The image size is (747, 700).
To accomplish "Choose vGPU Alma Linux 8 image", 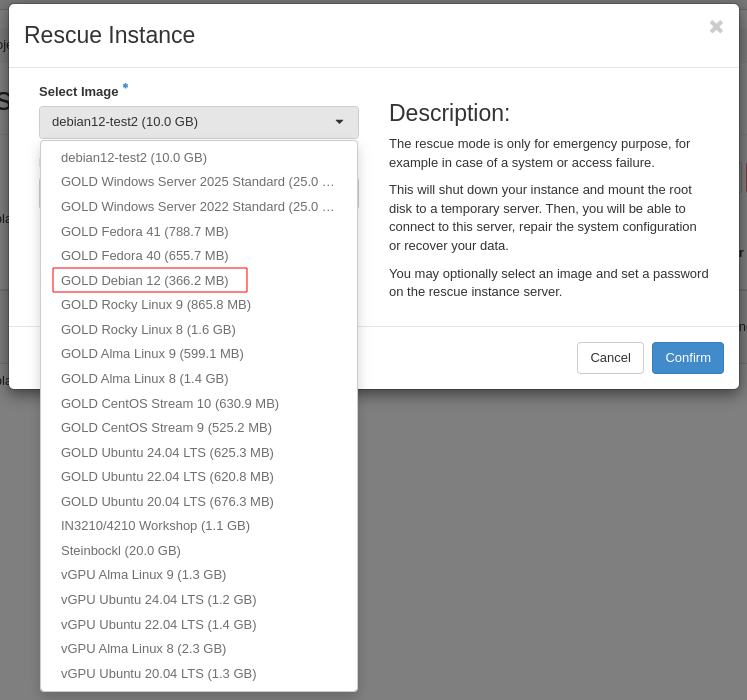I will [x=199, y=649].
